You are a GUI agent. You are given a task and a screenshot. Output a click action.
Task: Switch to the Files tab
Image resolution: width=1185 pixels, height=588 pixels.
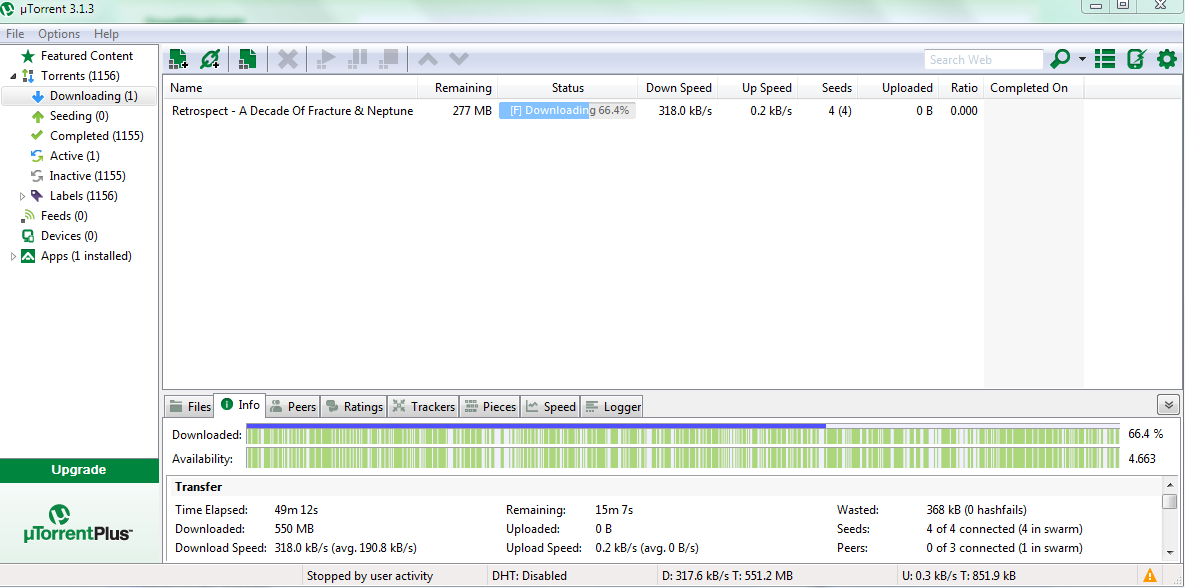(190, 407)
